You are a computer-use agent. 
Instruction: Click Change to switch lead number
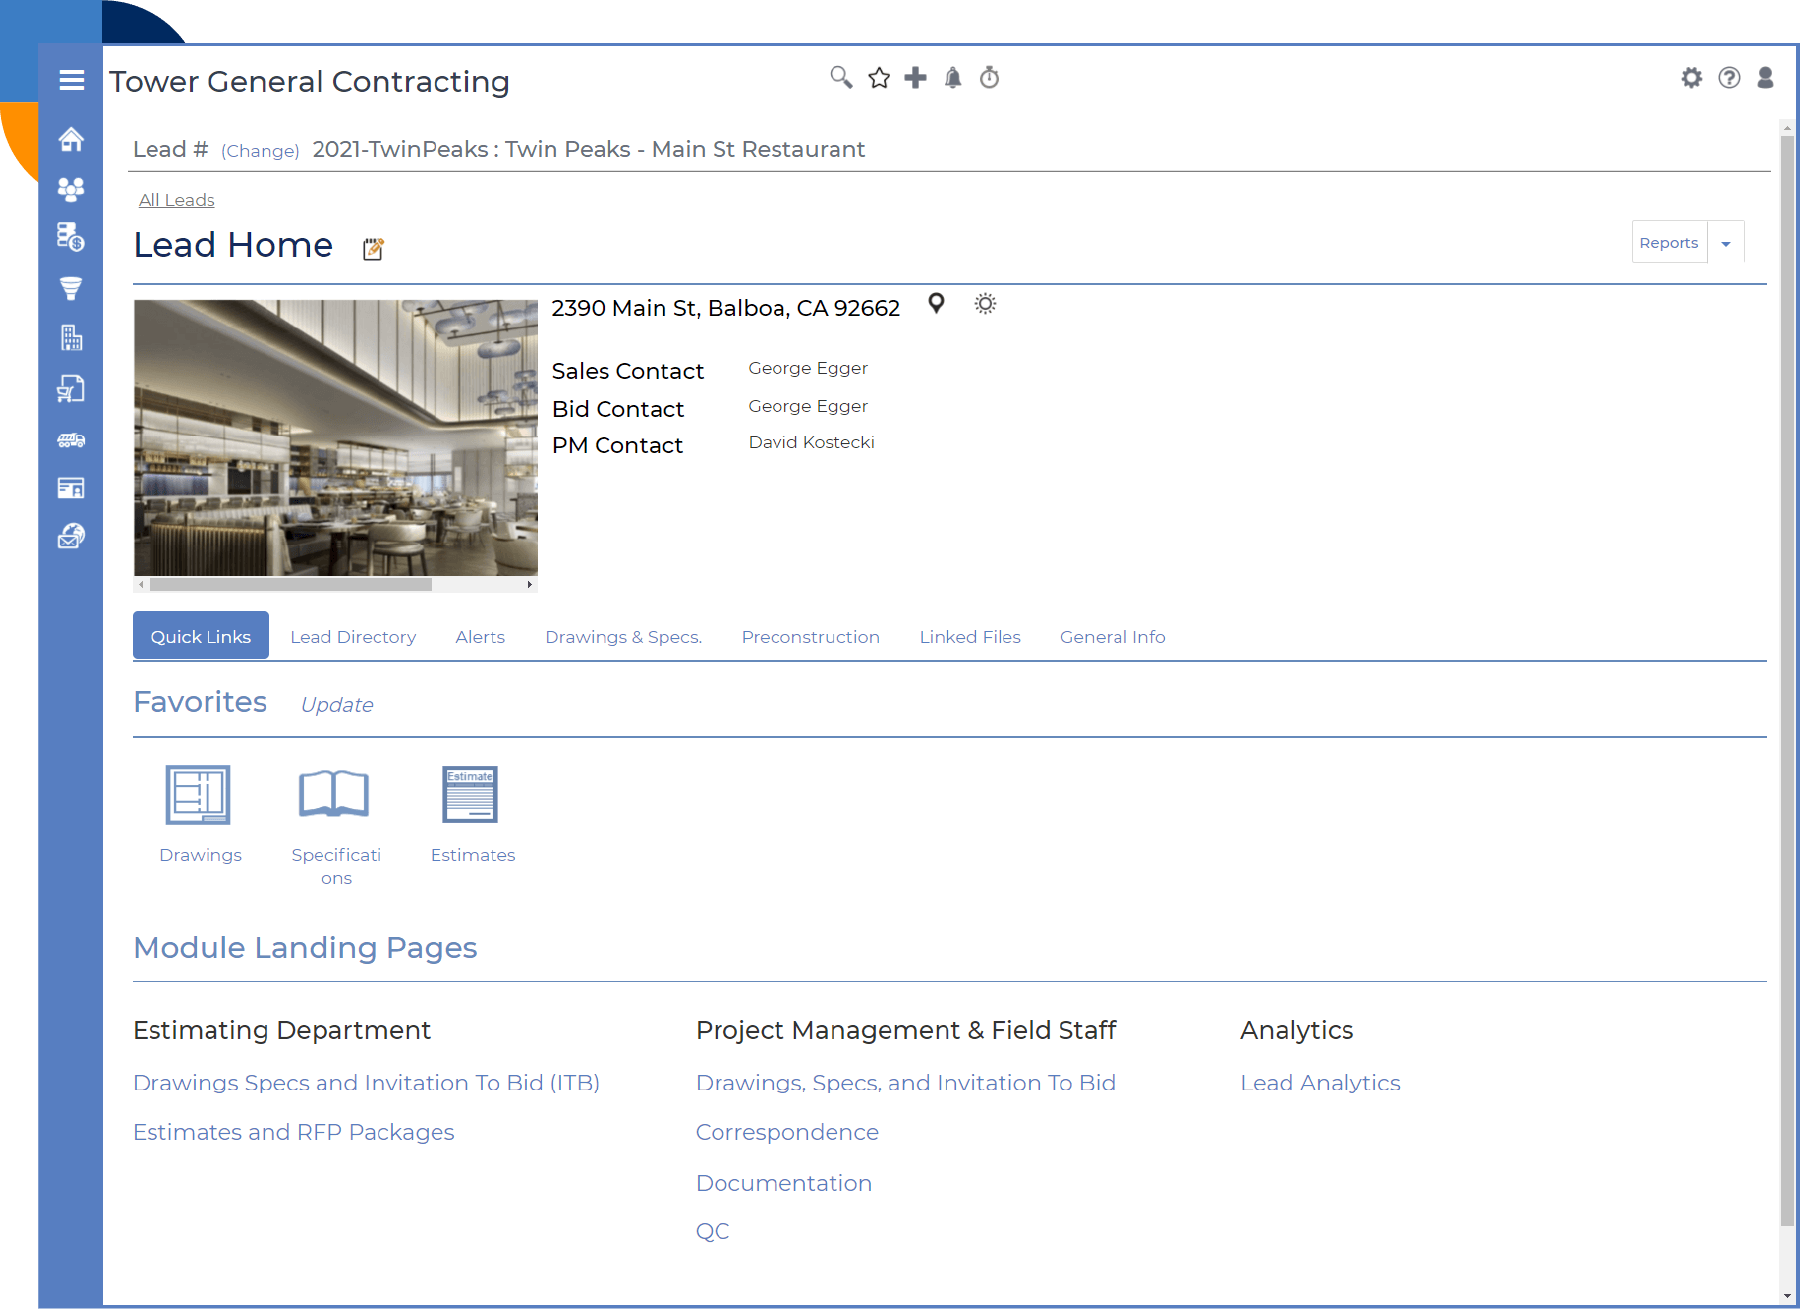pos(260,151)
